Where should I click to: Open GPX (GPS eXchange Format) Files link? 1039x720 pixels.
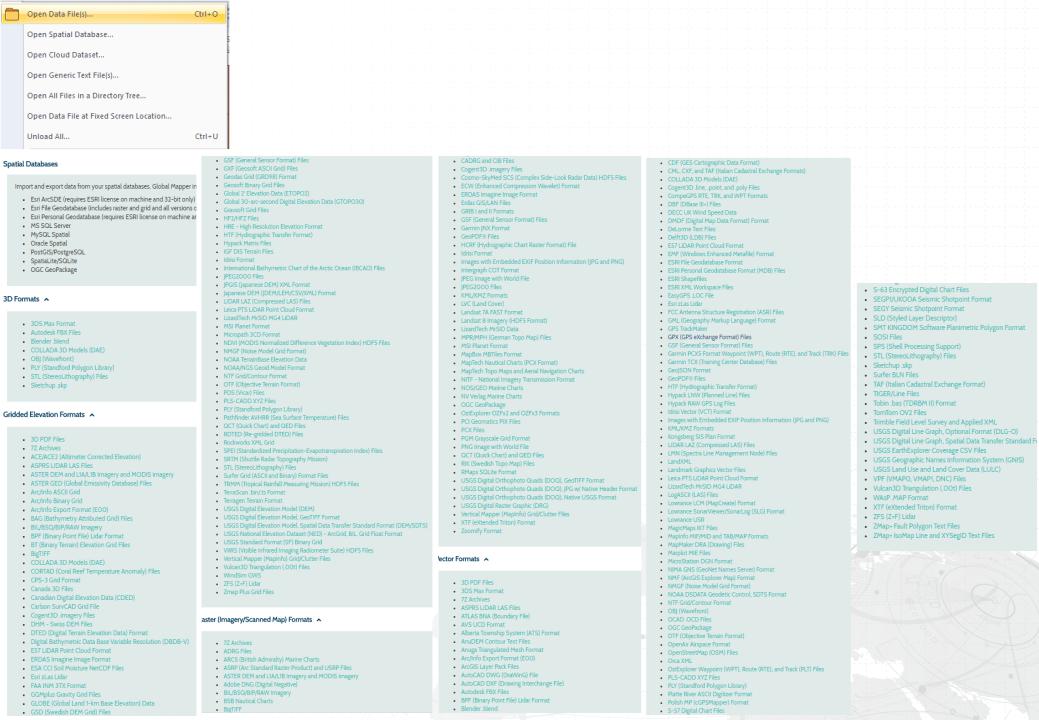coord(709,337)
